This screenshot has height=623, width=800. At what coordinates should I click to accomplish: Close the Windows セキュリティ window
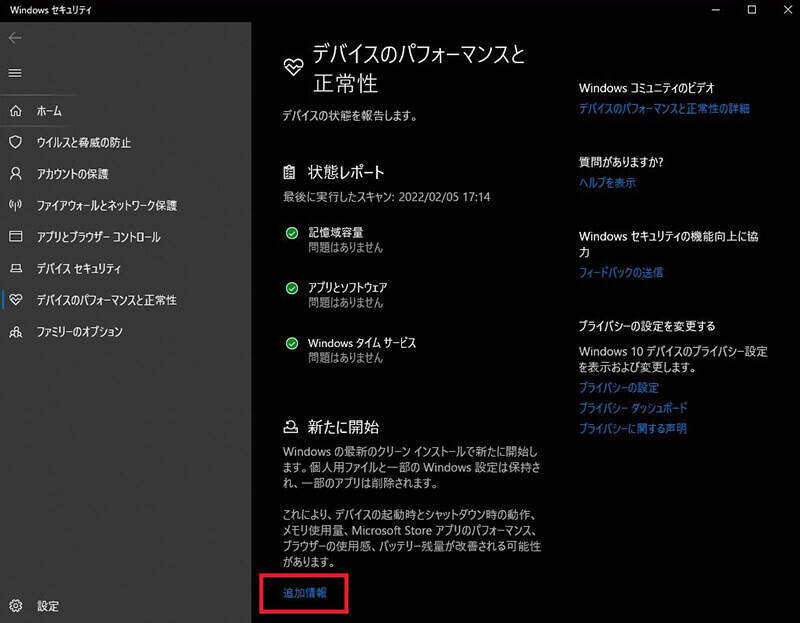788,10
